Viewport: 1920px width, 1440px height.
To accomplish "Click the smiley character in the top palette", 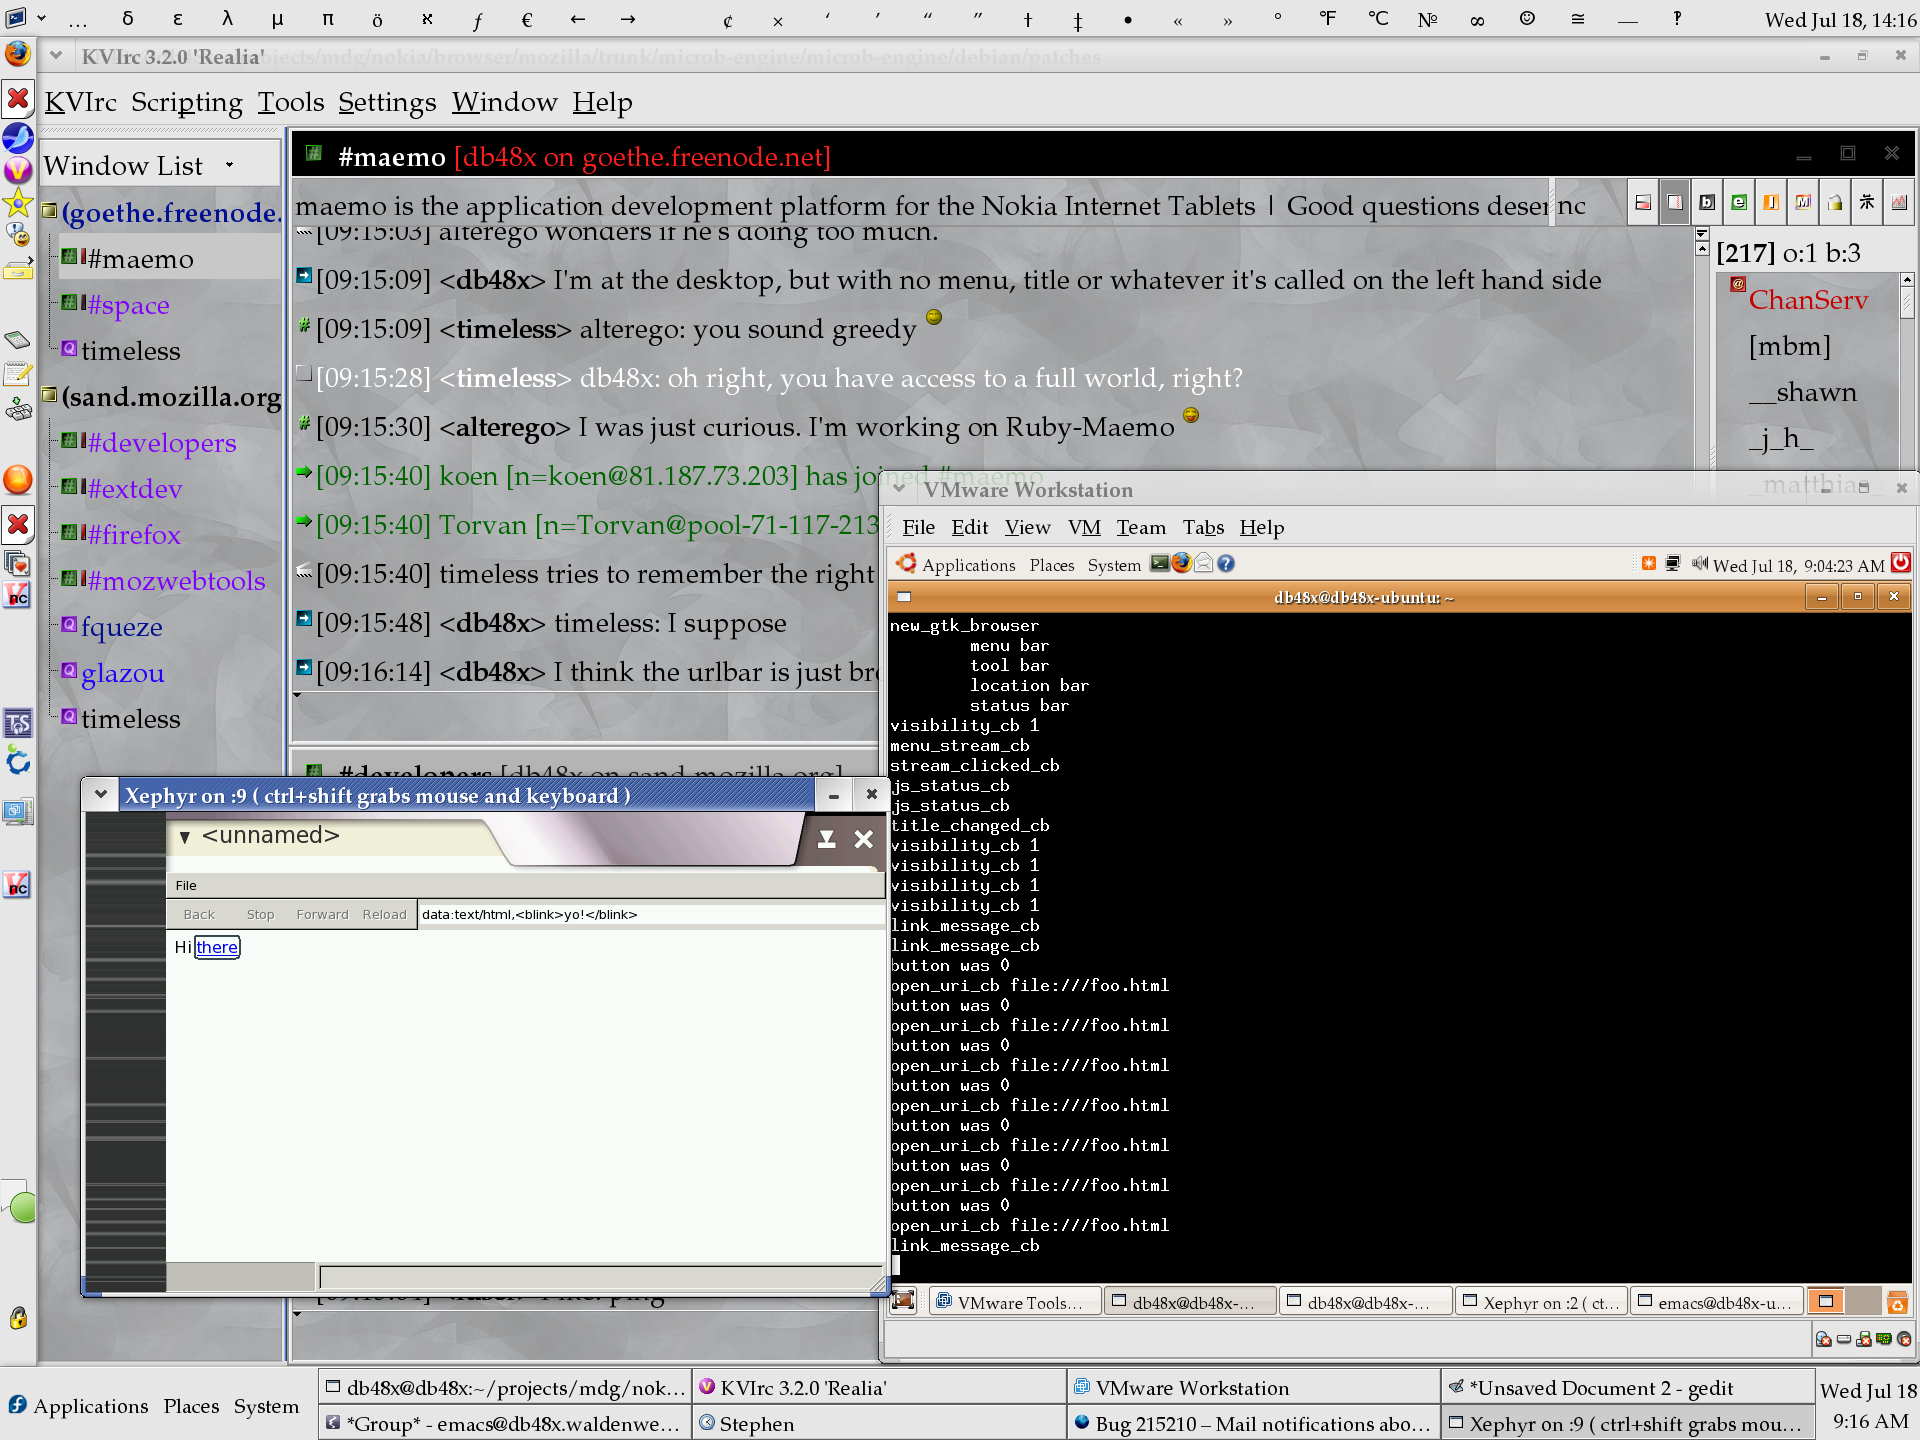I will pos(1527,18).
